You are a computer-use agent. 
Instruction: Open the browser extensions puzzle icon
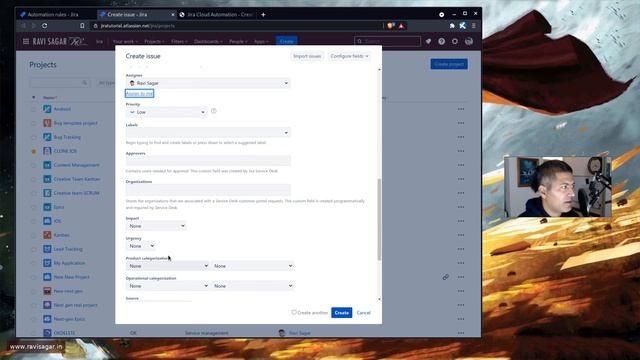coord(452,26)
